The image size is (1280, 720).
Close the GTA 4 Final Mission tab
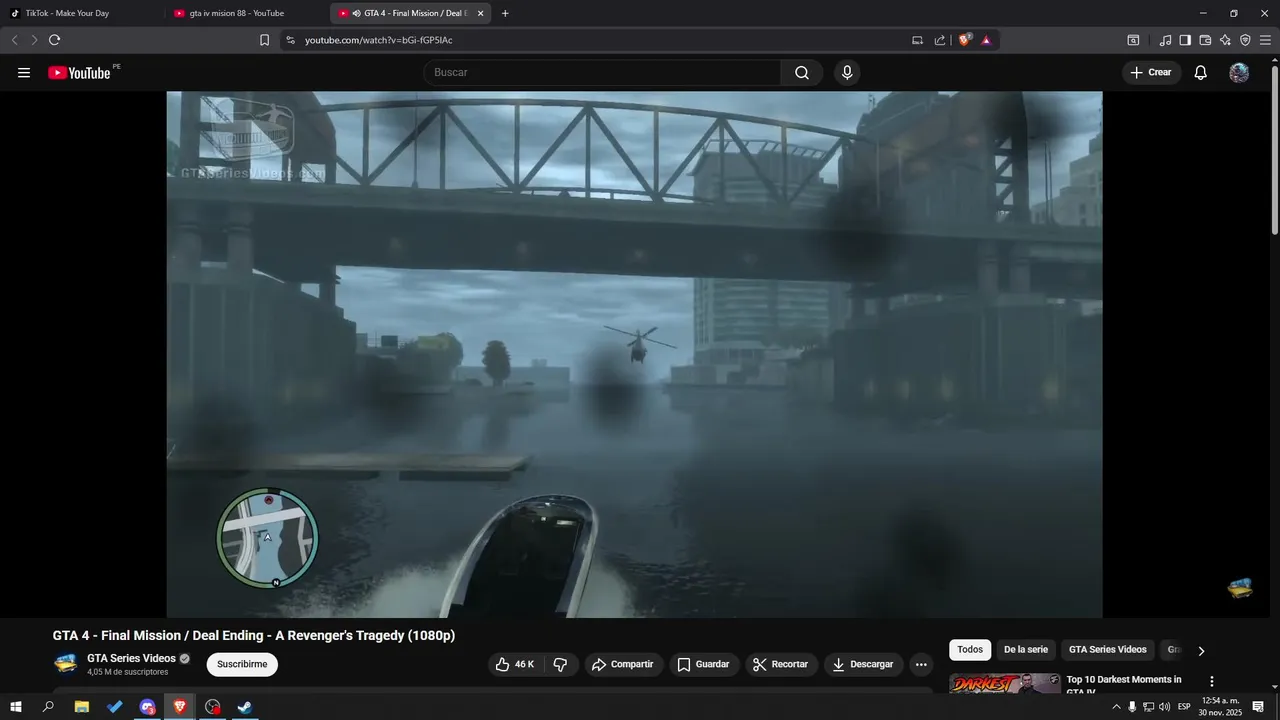(480, 13)
